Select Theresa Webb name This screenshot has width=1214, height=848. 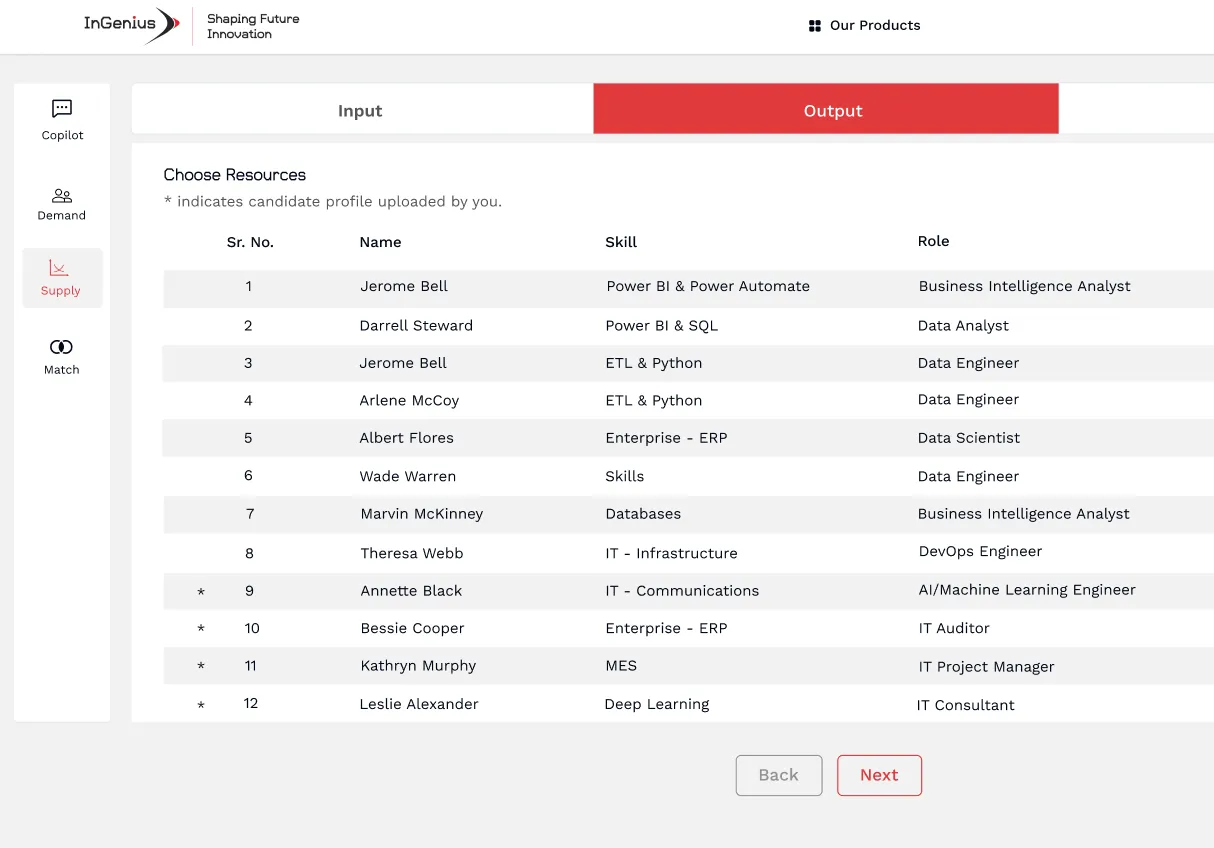click(x=412, y=553)
